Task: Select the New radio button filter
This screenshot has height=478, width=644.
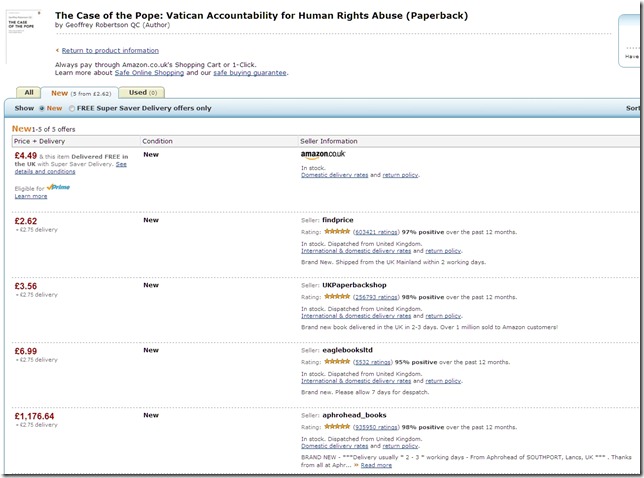Action: click(41, 108)
